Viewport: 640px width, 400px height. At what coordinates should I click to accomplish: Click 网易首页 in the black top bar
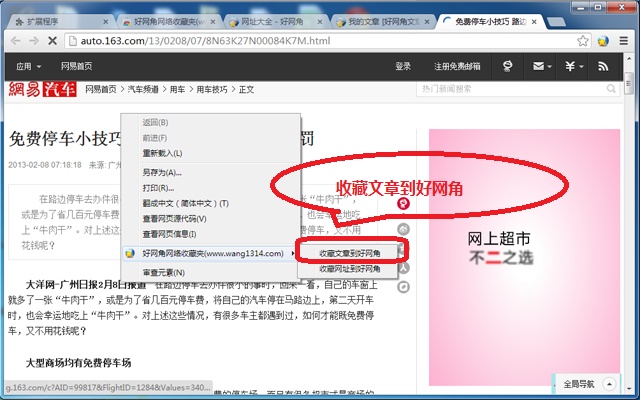pyautogui.click(x=76, y=66)
